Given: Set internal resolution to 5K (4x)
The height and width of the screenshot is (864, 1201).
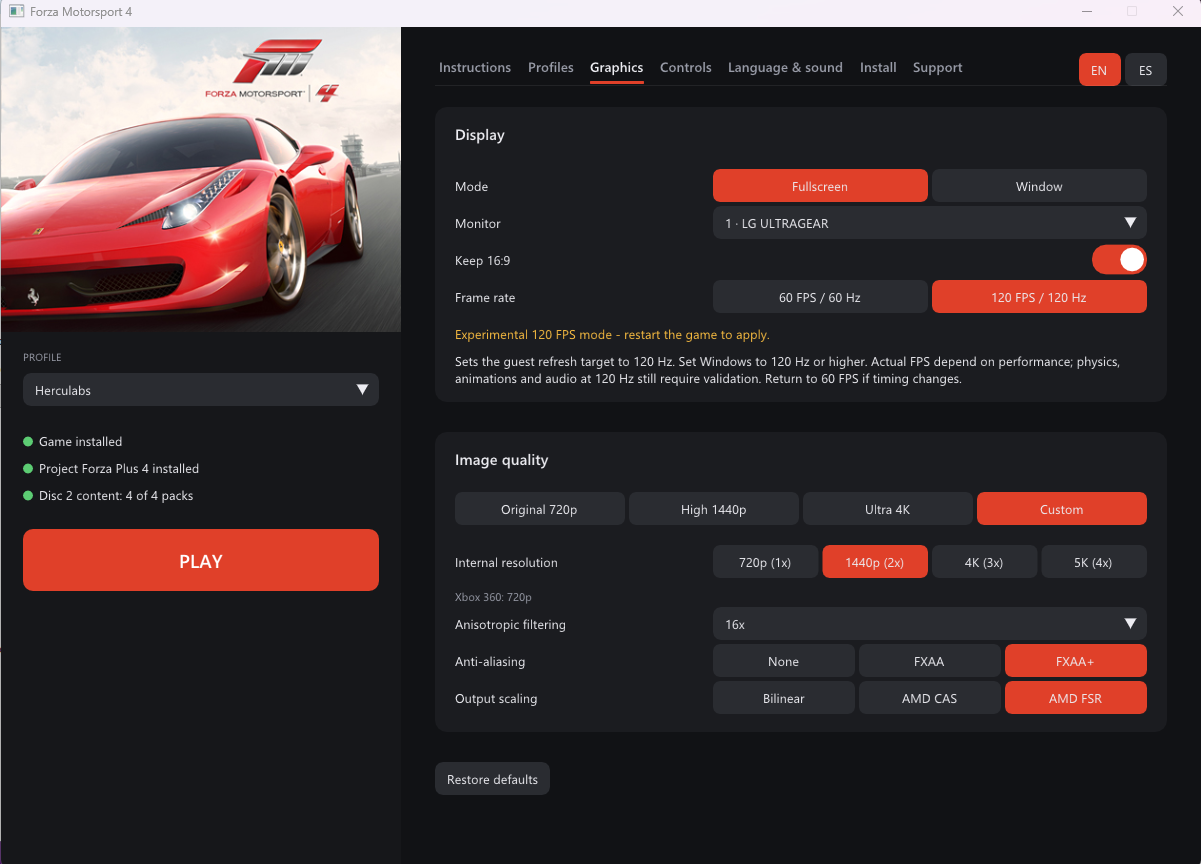Looking at the screenshot, I should coord(1094,562).
